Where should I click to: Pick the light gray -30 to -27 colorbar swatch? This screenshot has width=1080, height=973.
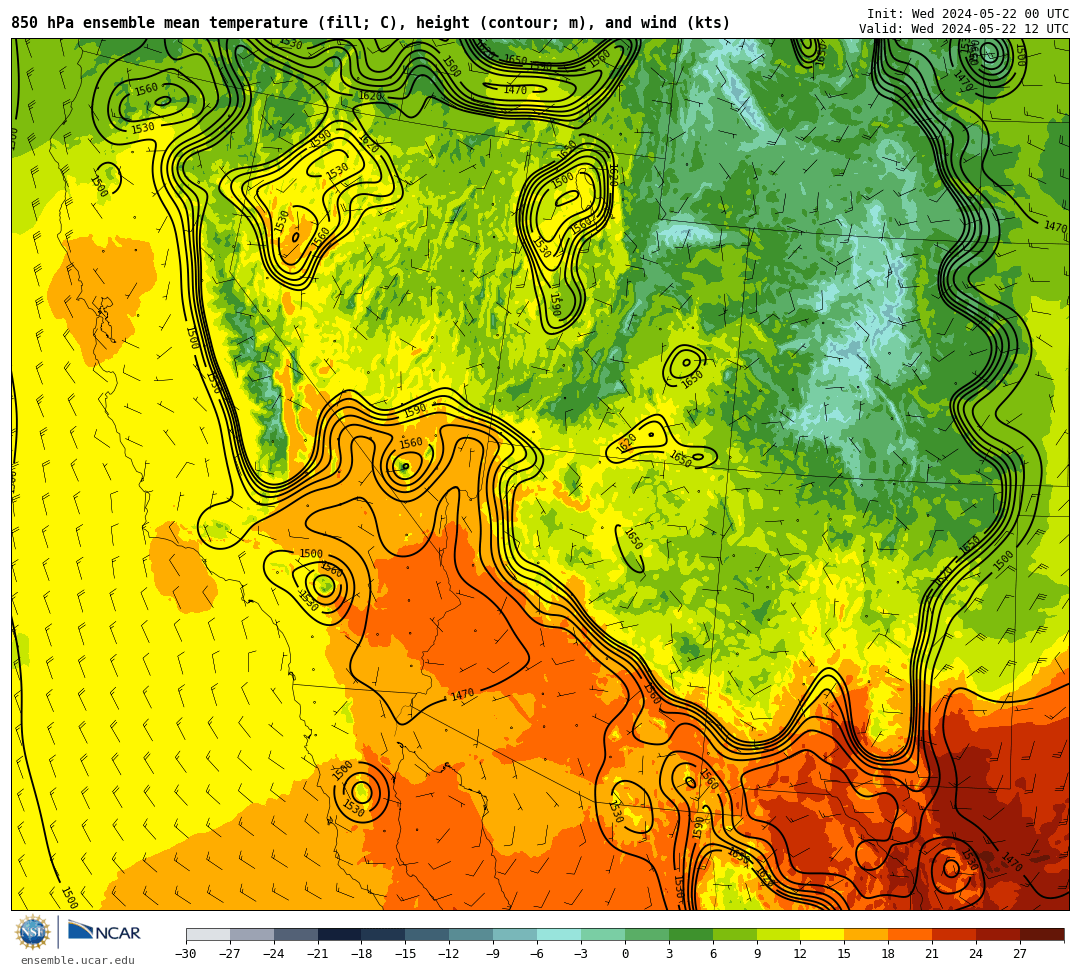coord(208,934)
